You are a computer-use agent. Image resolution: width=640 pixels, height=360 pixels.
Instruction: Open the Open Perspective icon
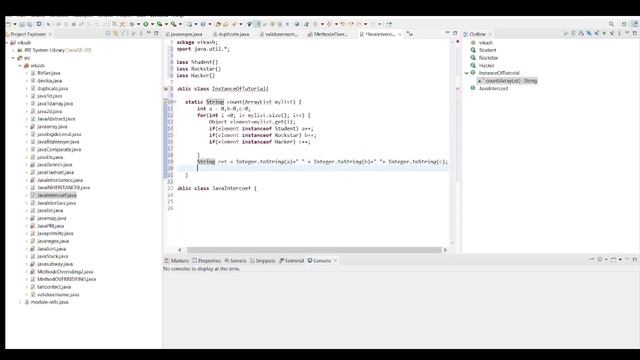coord(624,24)
